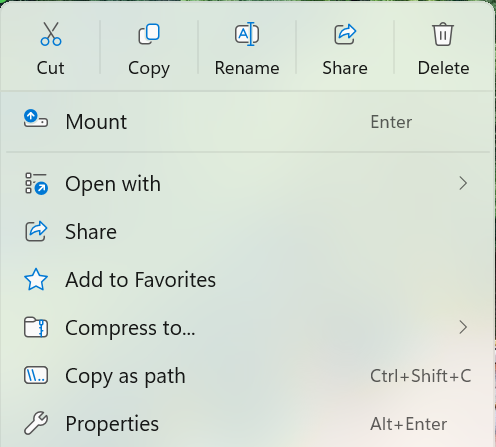Choose Open with from the context menu

[x=248, y=183]
